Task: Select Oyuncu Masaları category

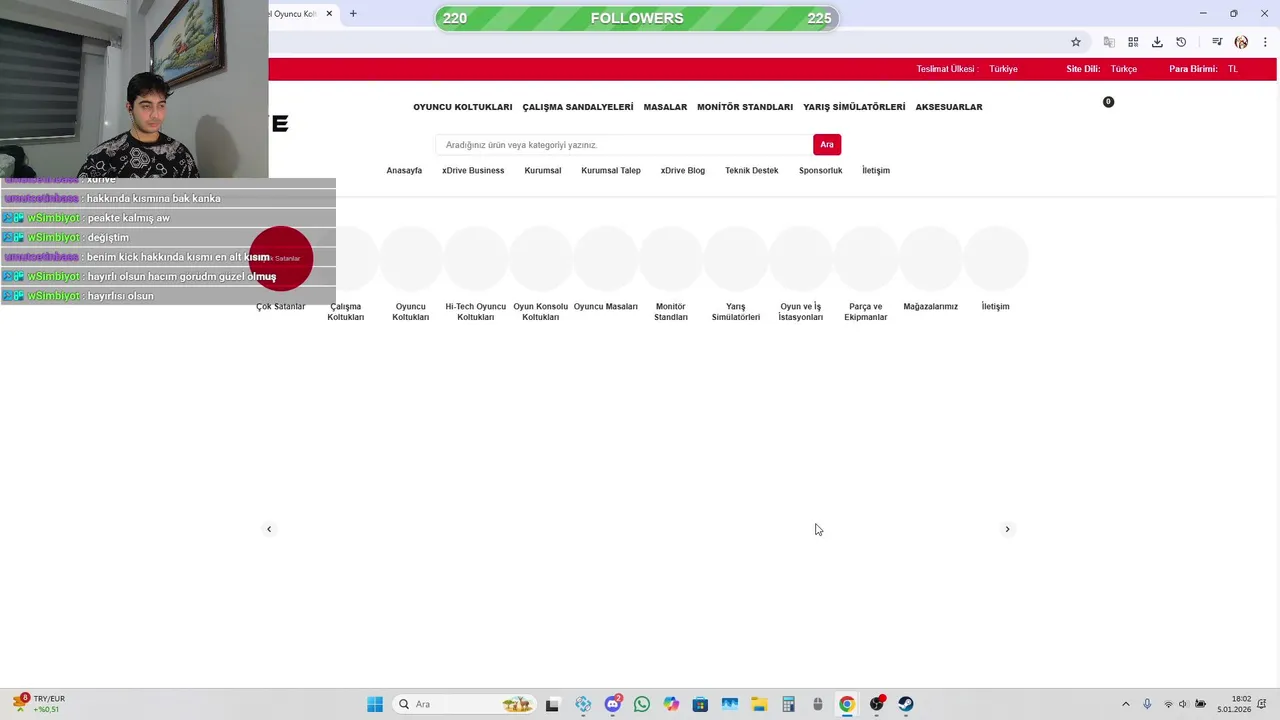Action: pyautogui.click(x=606, y=268)
